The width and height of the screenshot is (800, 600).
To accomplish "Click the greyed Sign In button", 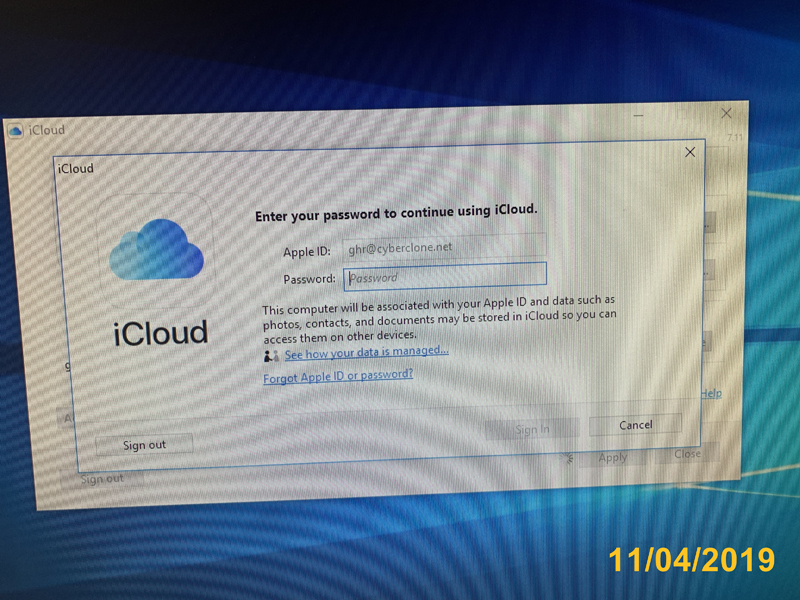I will 532,429.
